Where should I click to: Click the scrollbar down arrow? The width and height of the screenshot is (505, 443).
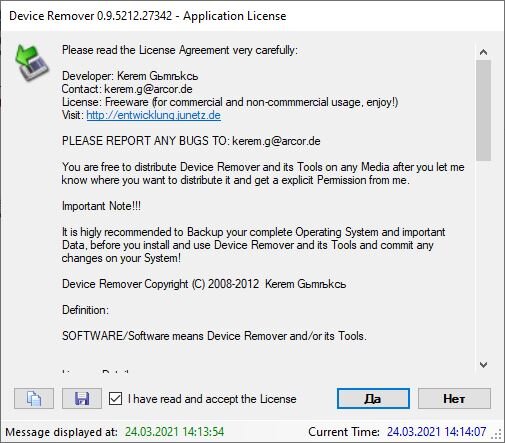pos(483,365)
